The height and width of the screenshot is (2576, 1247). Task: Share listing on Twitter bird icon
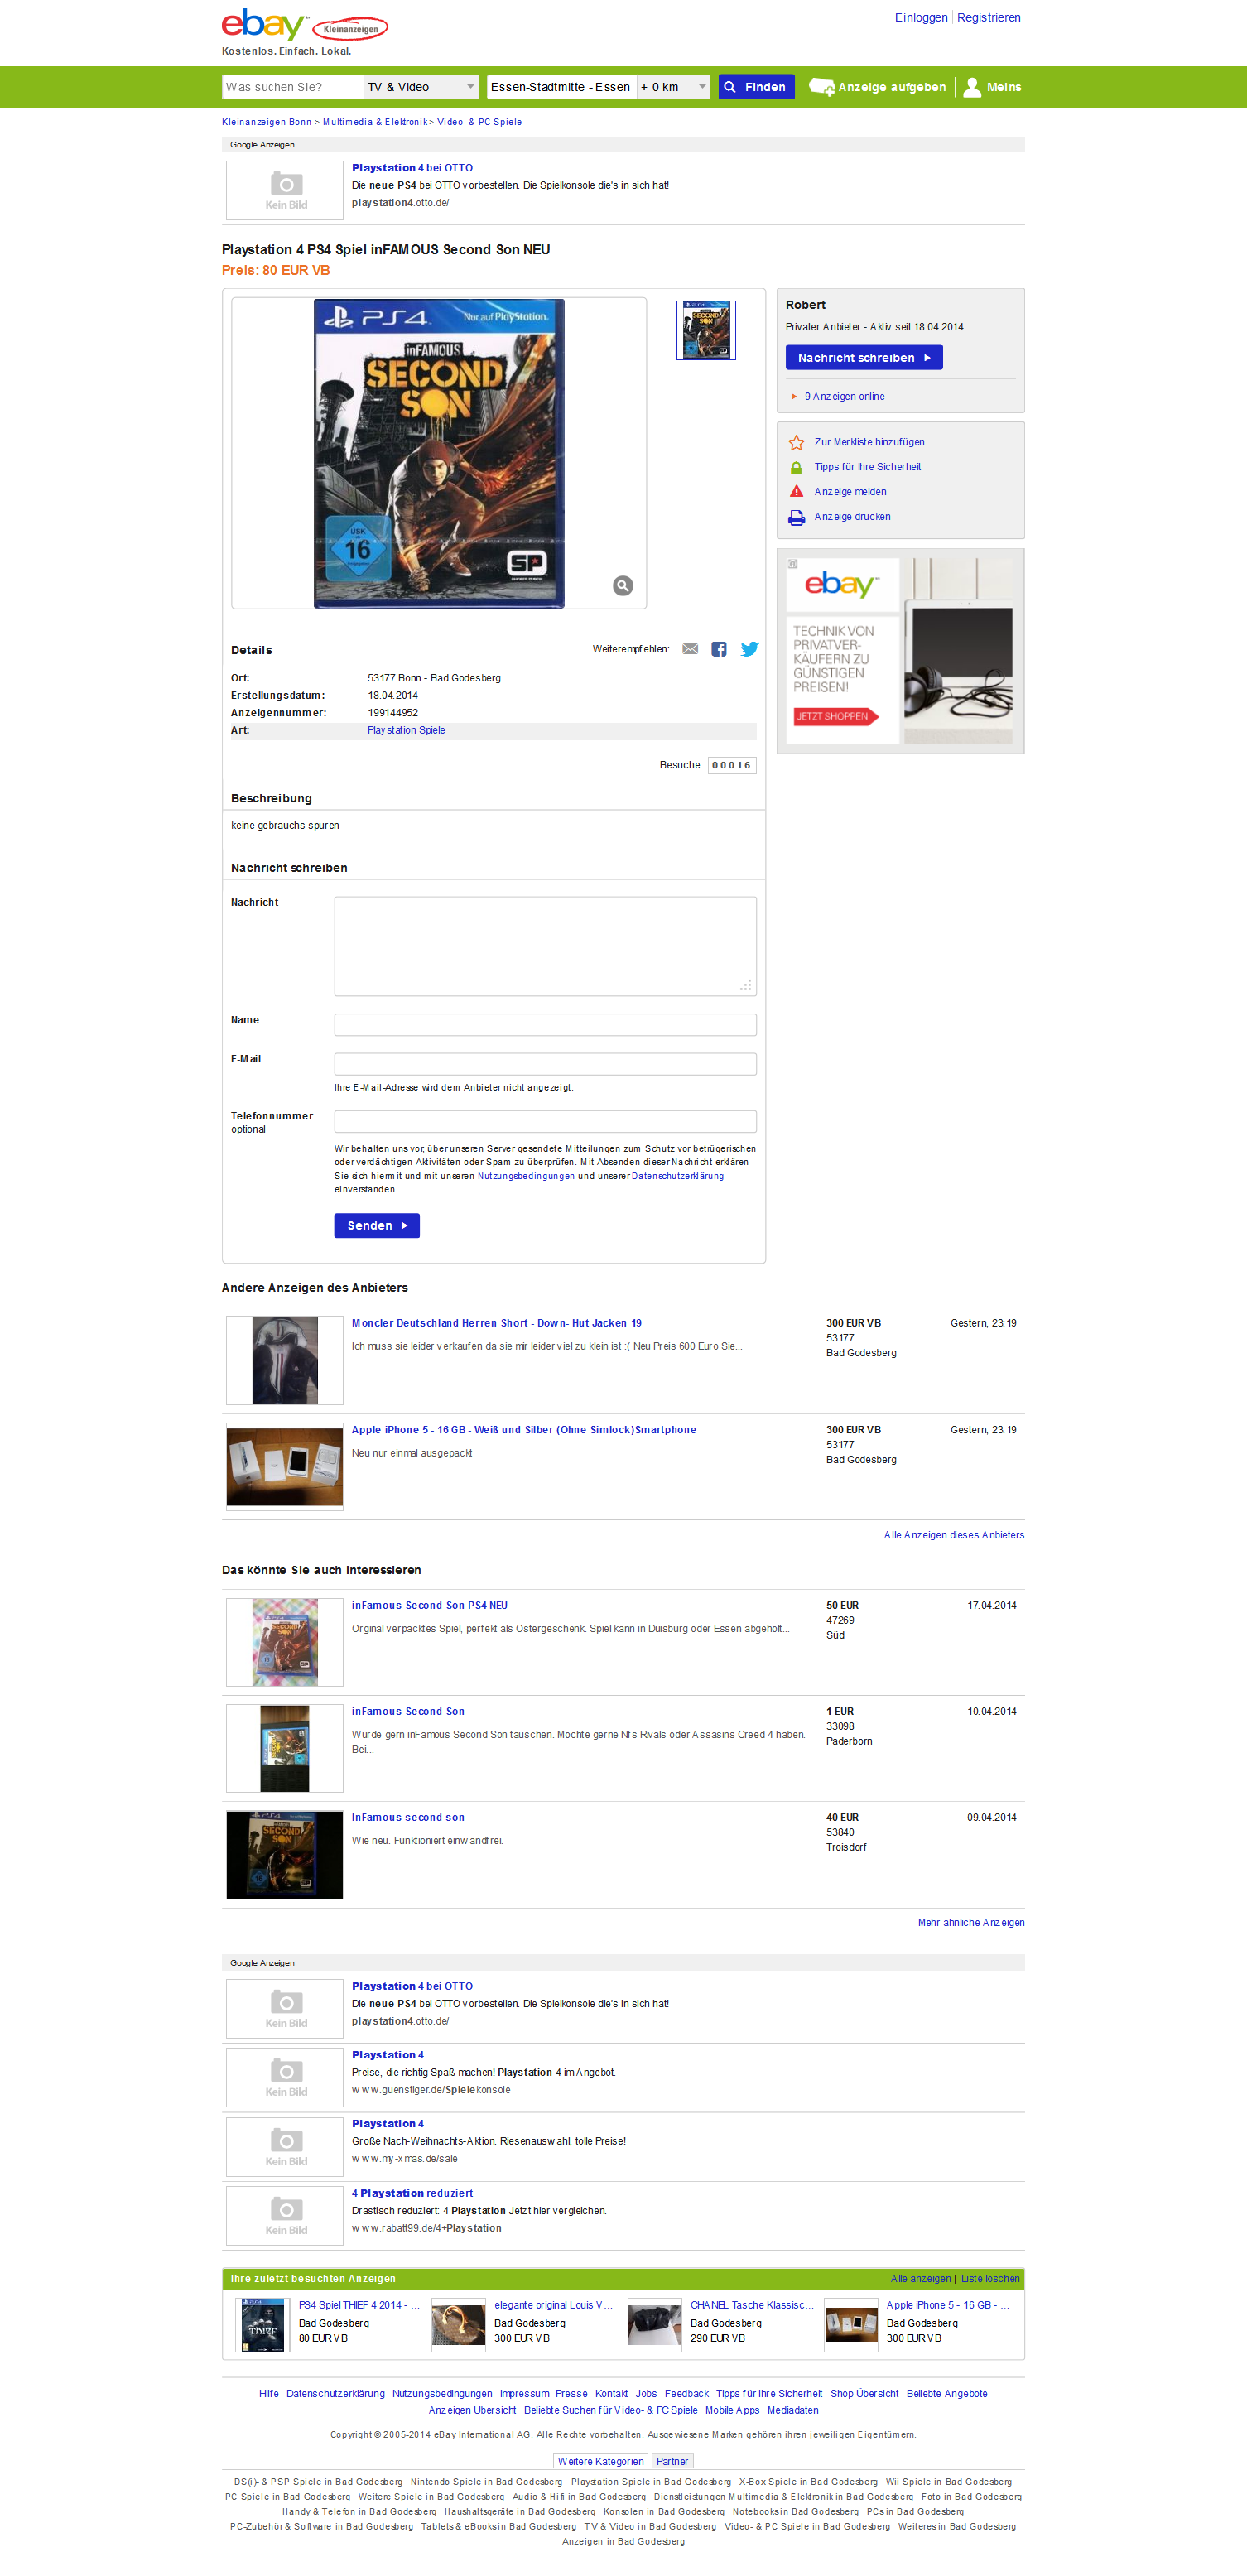point(749,649)
